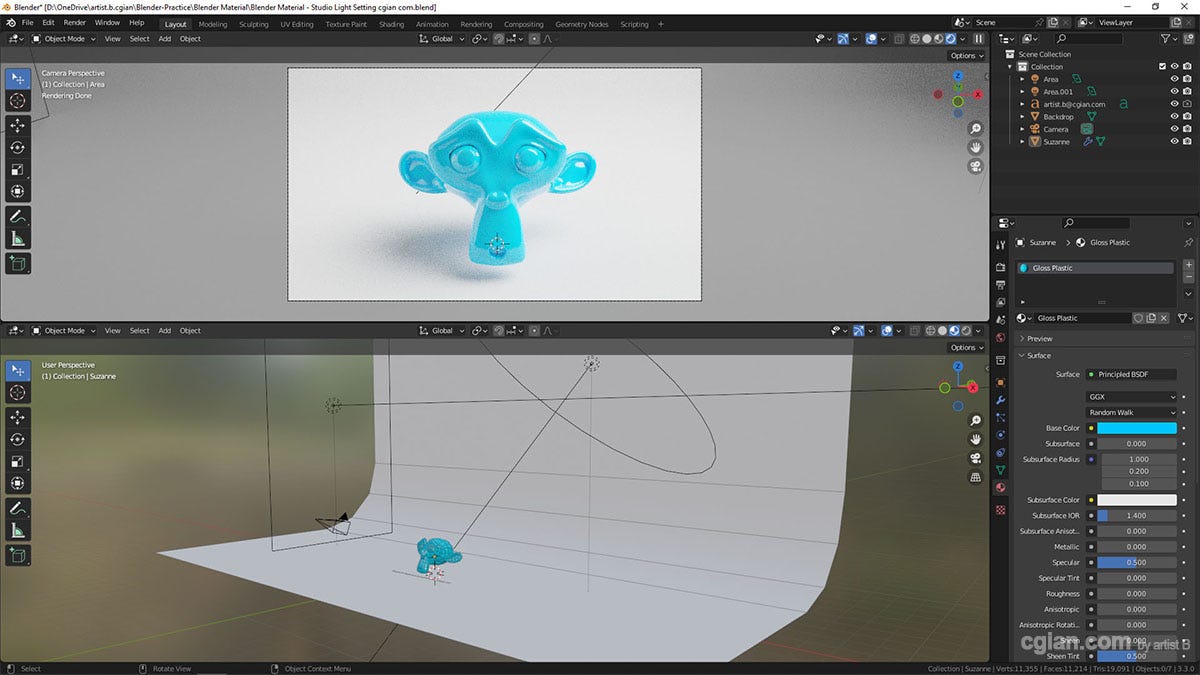The height and width of the screenshot is (675, 1200).
Task: Disable Suzanne's render visibility camera toggle
Action: pyautogui.click(x=1187, y=141)
